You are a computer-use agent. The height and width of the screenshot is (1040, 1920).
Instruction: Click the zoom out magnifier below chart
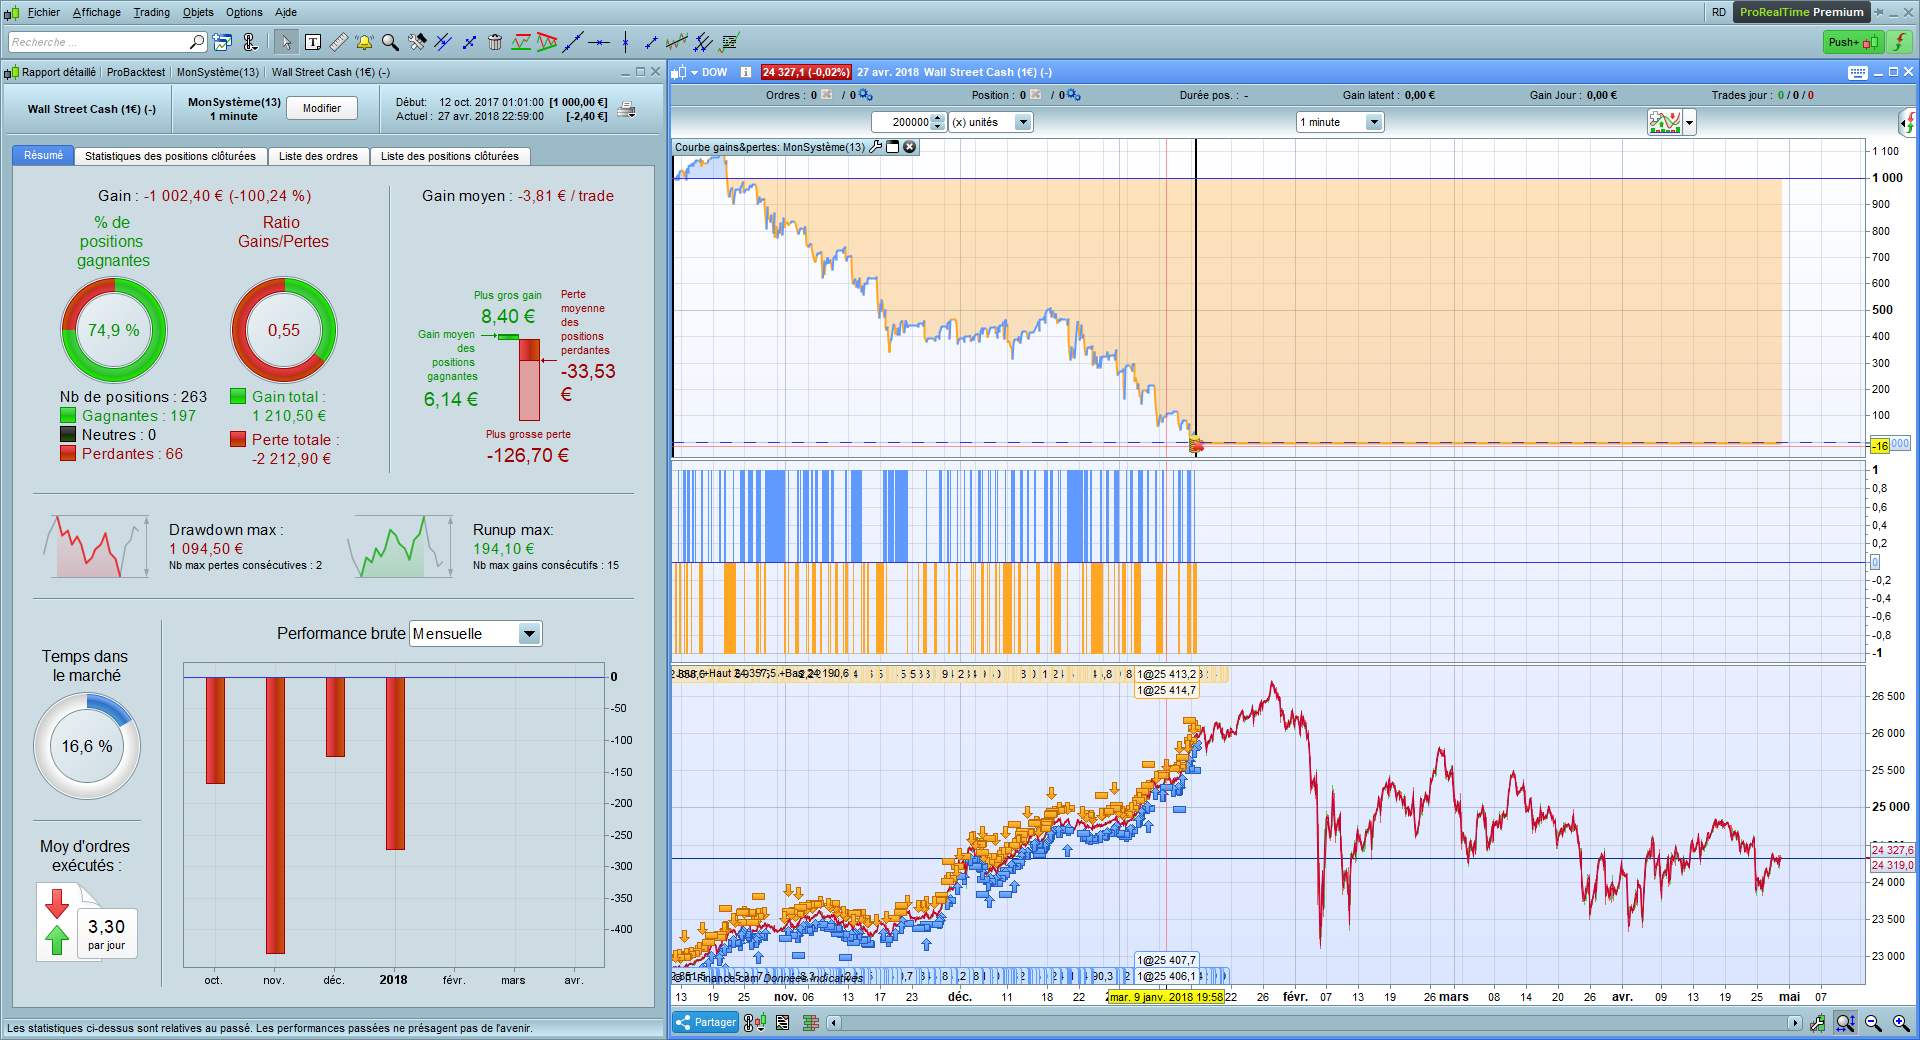coord(1873,1023)
